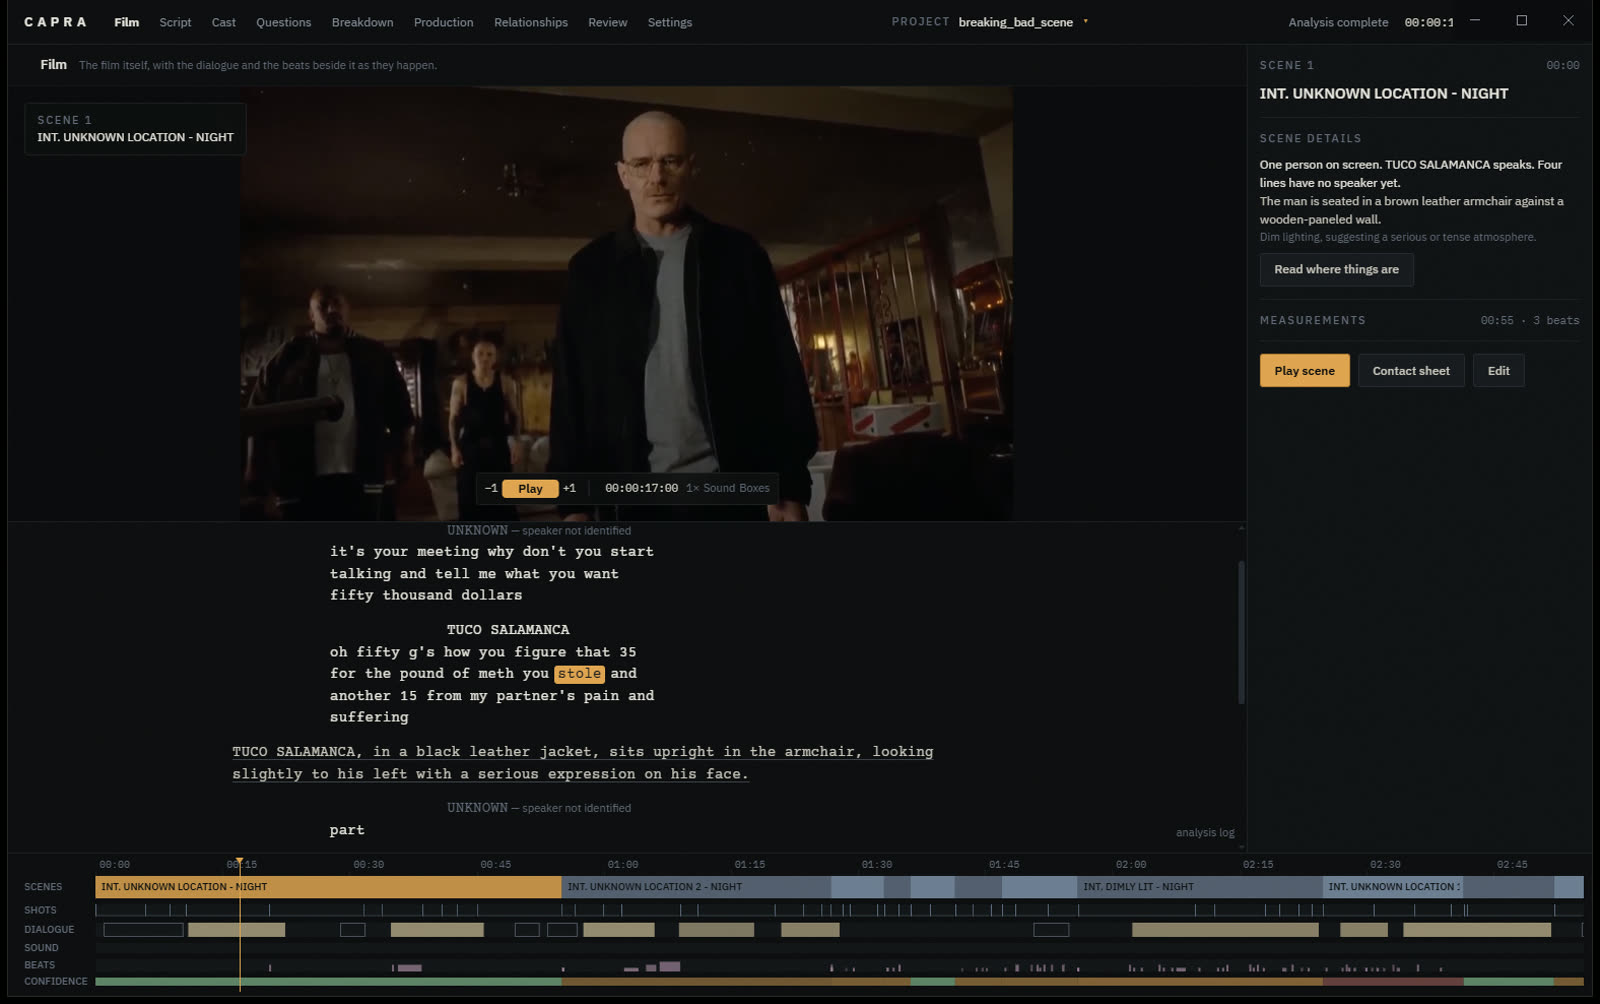
Task: Click the SCENES track label
Action: click(x=43, y=887)
